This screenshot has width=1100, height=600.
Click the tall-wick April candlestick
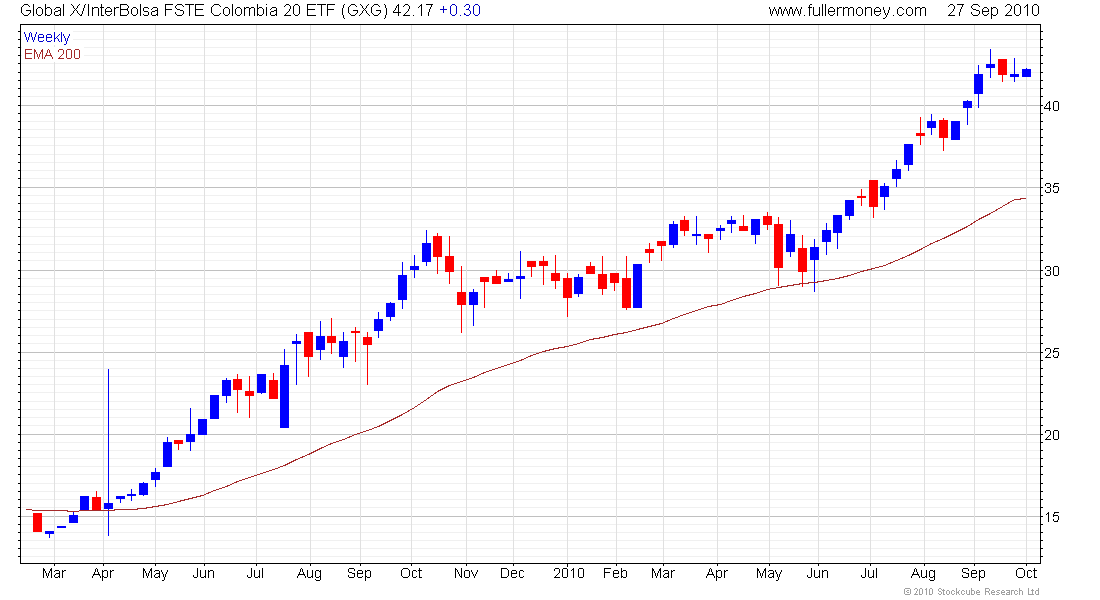[x=108, y=452]
